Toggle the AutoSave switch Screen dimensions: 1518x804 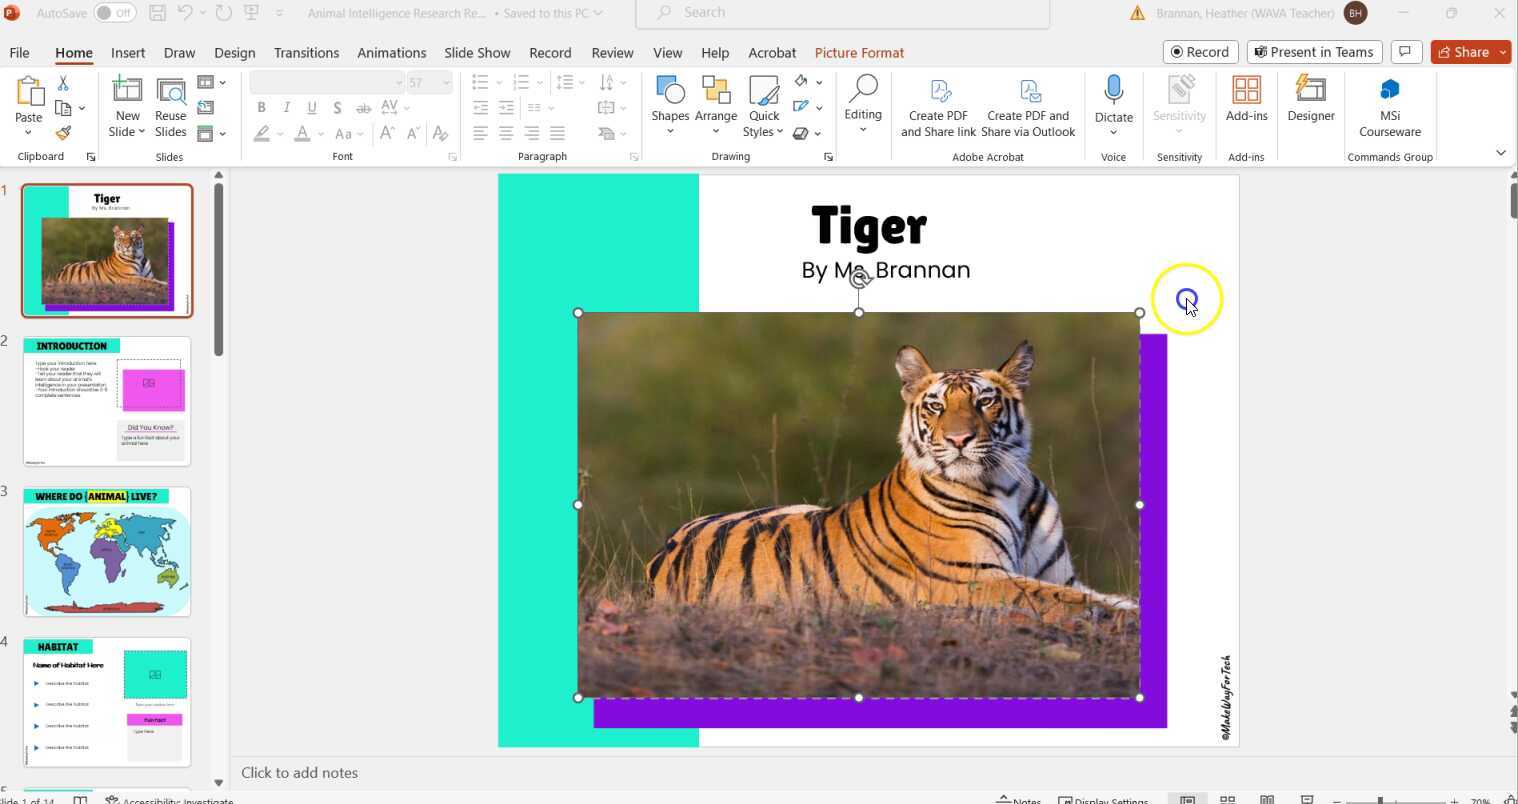[x=115, y=13]
